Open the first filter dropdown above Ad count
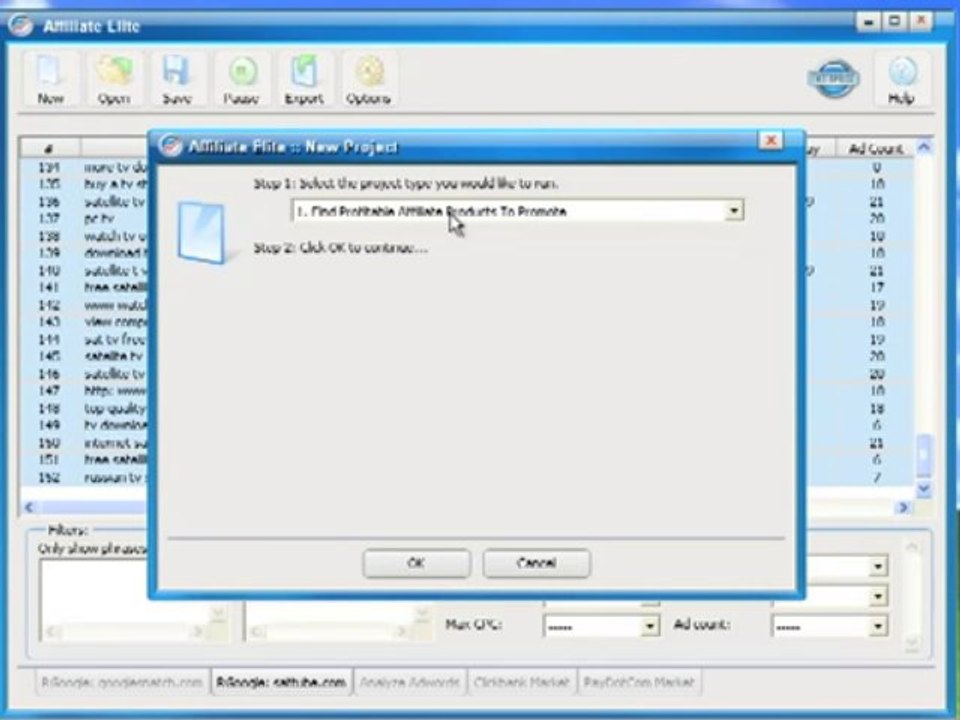This screenshot has height=720, width=960. pyautogui.click(x=878, y=566)
